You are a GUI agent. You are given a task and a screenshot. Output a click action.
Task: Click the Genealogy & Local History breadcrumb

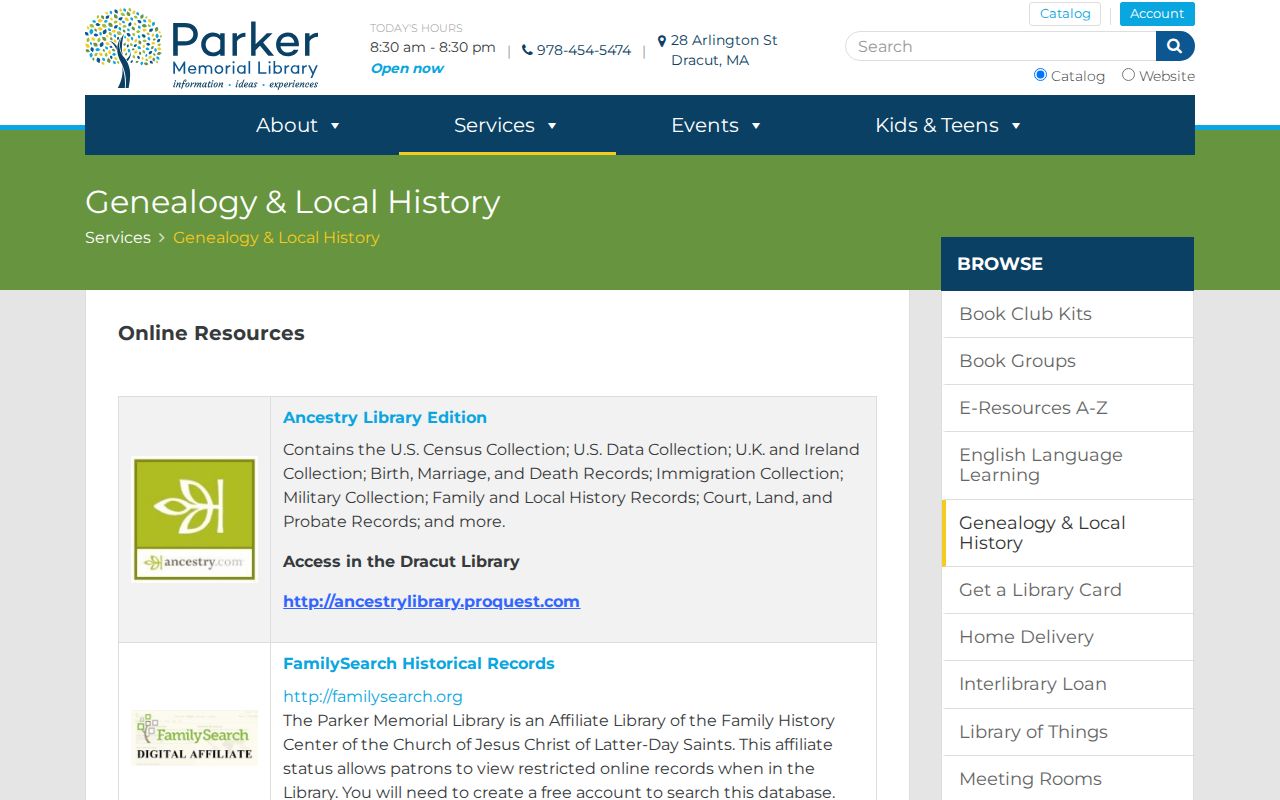coord(276,237)
